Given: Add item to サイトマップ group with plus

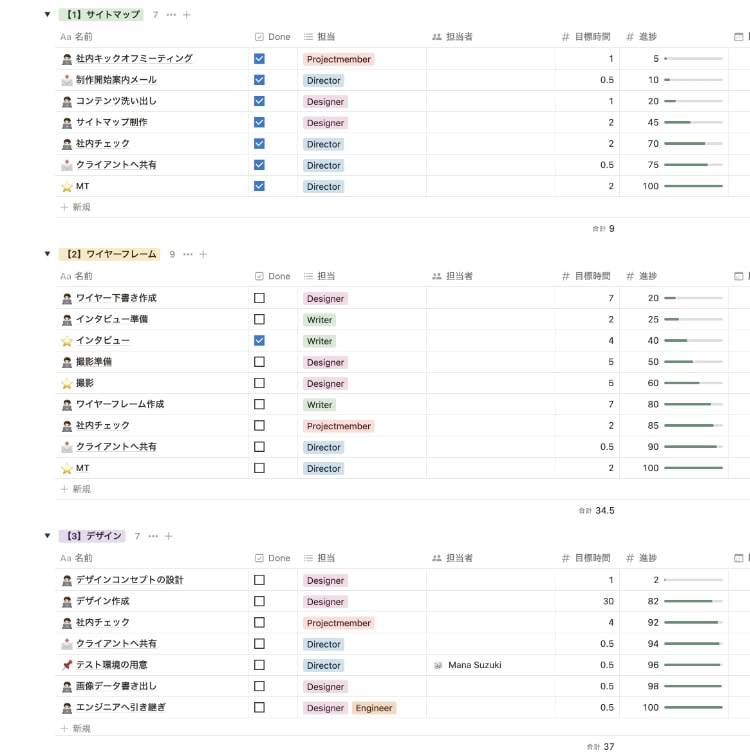Looking at the screenshot, I should click(x=187, y=15).
